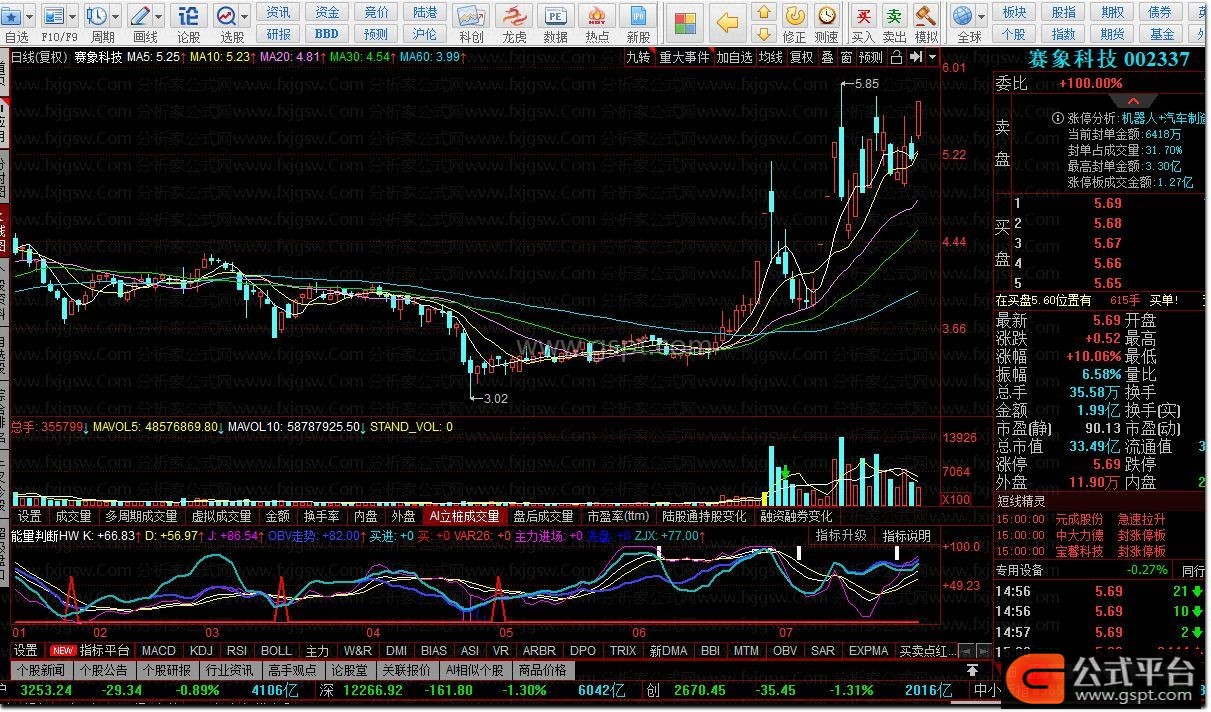Click the 资讯 button

[279, 13]
